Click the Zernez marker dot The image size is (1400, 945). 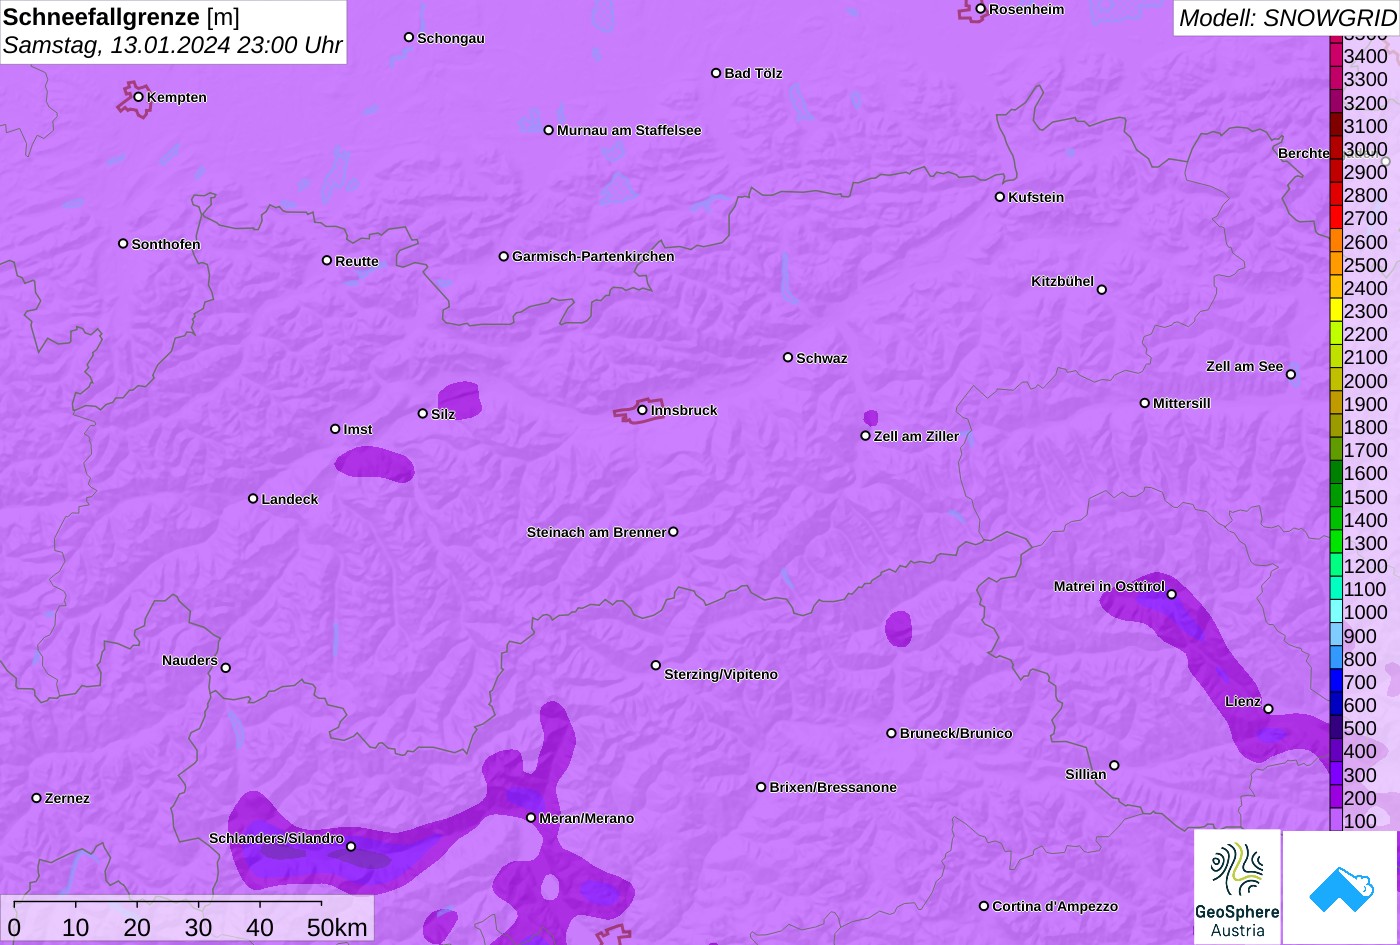point(37,798)
